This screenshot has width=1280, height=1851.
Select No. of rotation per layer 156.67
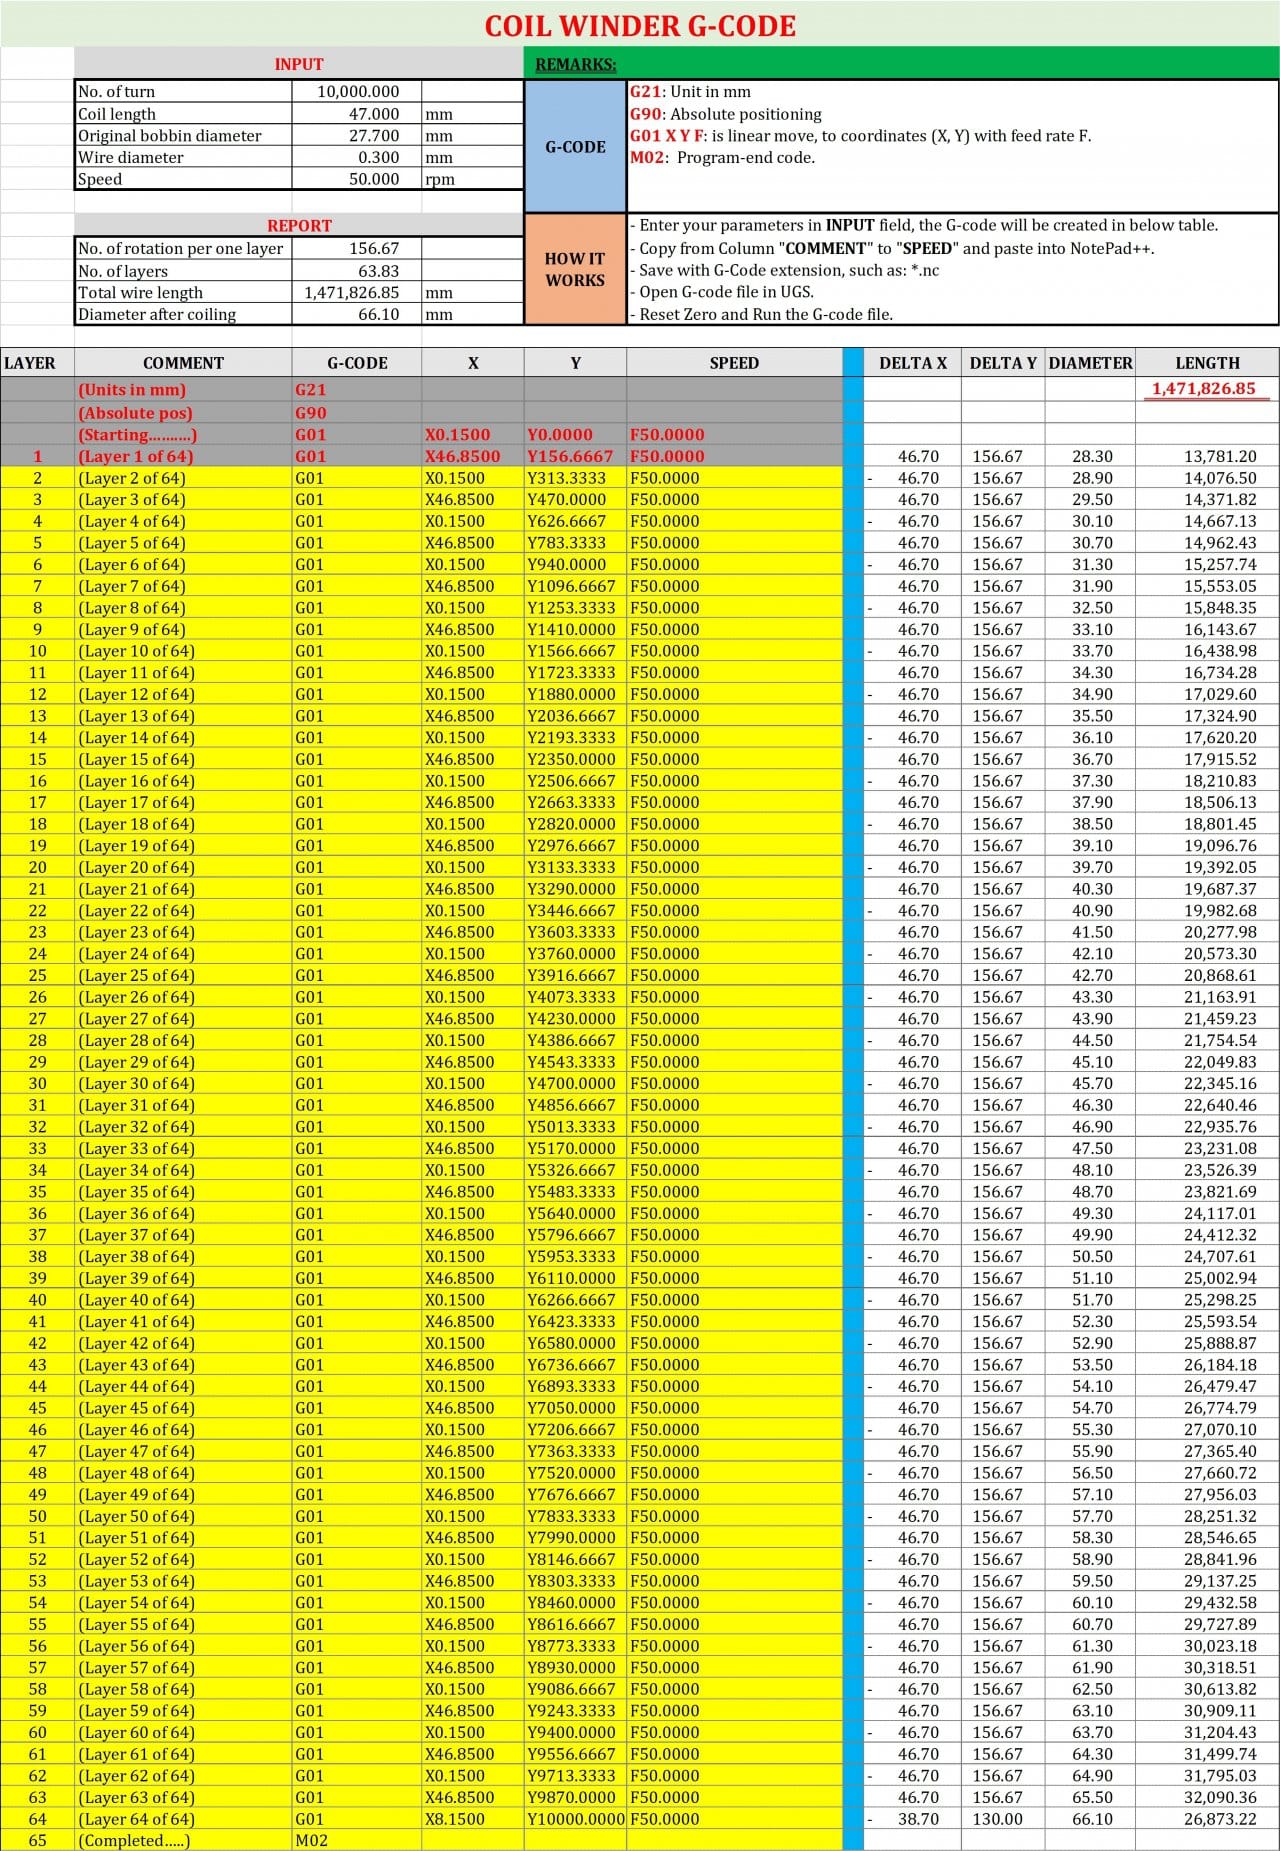(x=357, y=248)
